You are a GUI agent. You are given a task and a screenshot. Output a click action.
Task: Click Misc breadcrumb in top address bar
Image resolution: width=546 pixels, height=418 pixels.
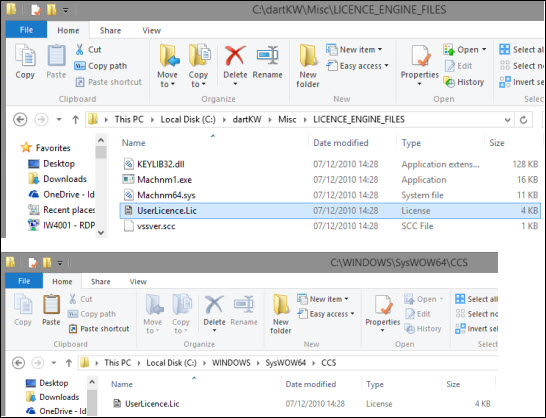tap(287, 119)
